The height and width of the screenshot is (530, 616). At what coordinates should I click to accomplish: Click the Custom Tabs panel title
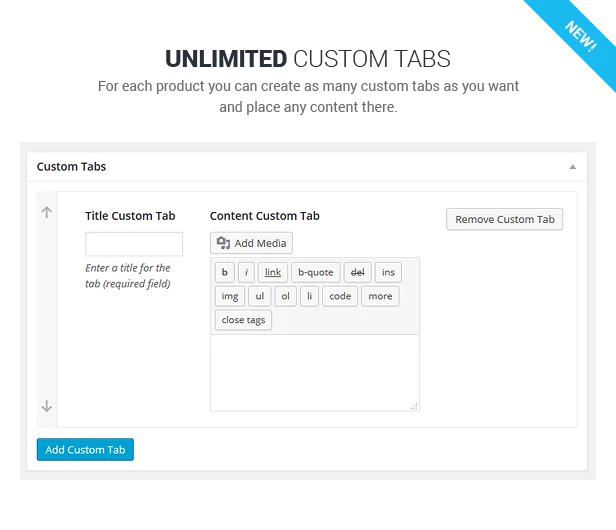coord(71,167)
